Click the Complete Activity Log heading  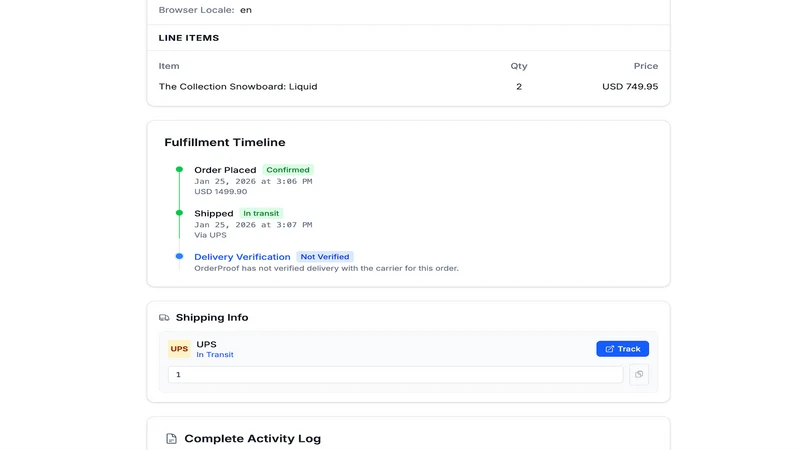253,439
